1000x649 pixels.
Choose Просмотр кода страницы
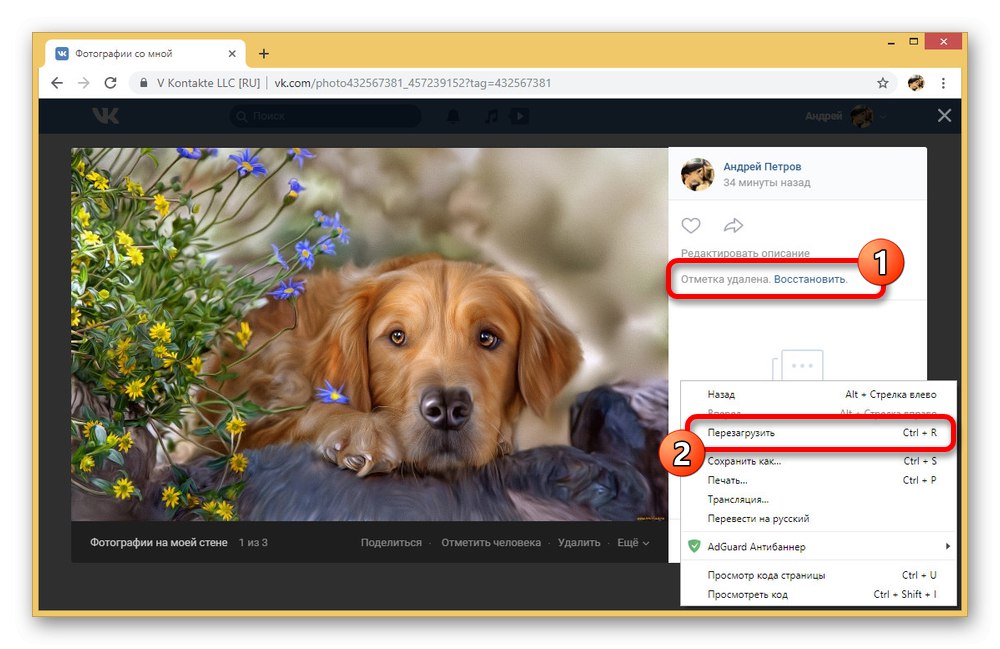tap(818, 575)
